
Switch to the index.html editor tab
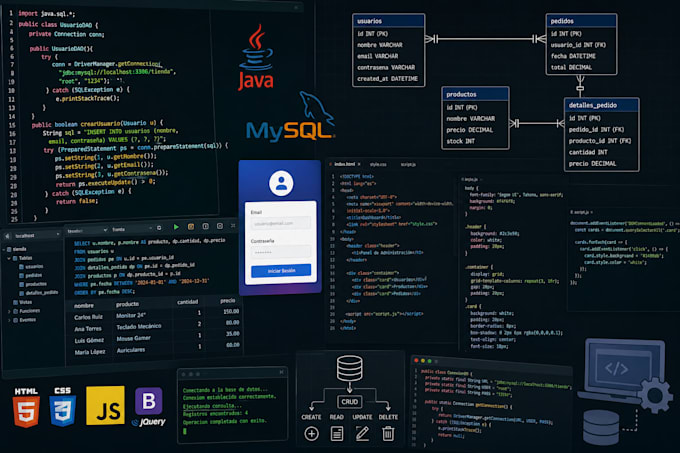point(344,164)
